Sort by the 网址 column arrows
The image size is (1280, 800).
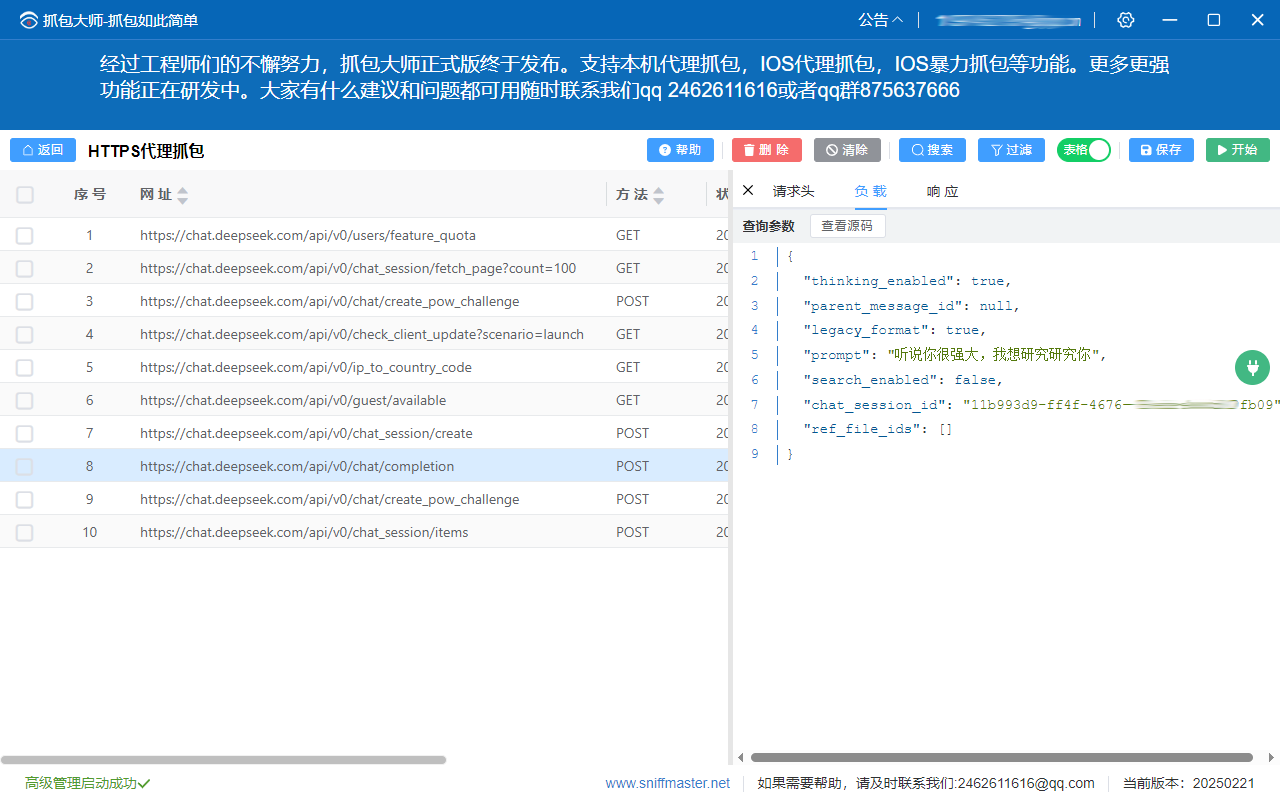pos(182,195)
